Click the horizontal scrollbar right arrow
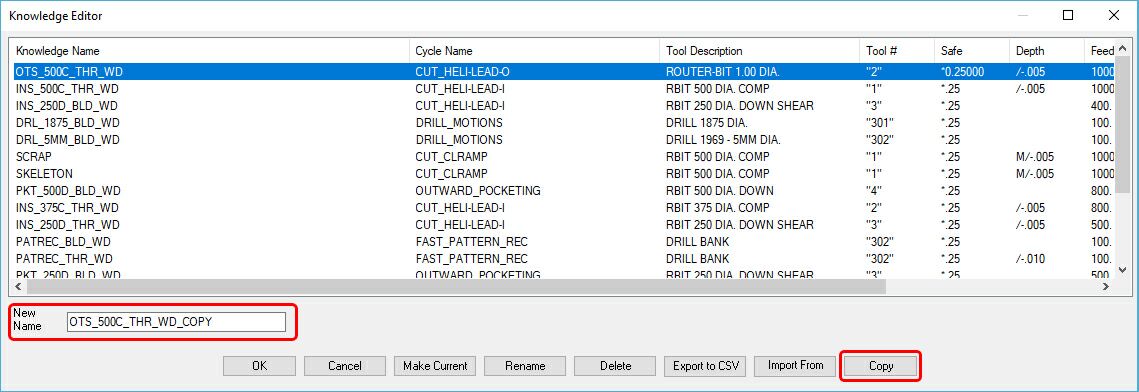Image resolution: width=1139 pixels, height=392 pixels. click(1106, 287)
